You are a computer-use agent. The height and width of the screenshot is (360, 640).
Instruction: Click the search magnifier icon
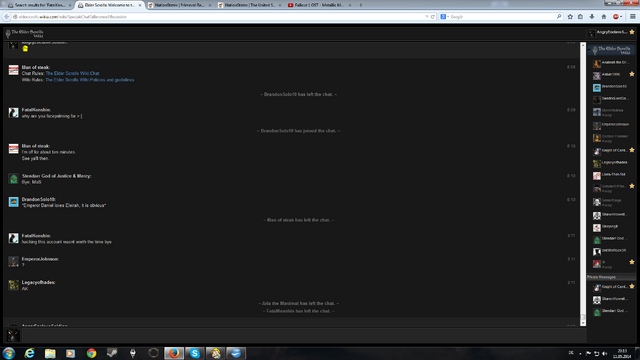[x=559, y=17]
